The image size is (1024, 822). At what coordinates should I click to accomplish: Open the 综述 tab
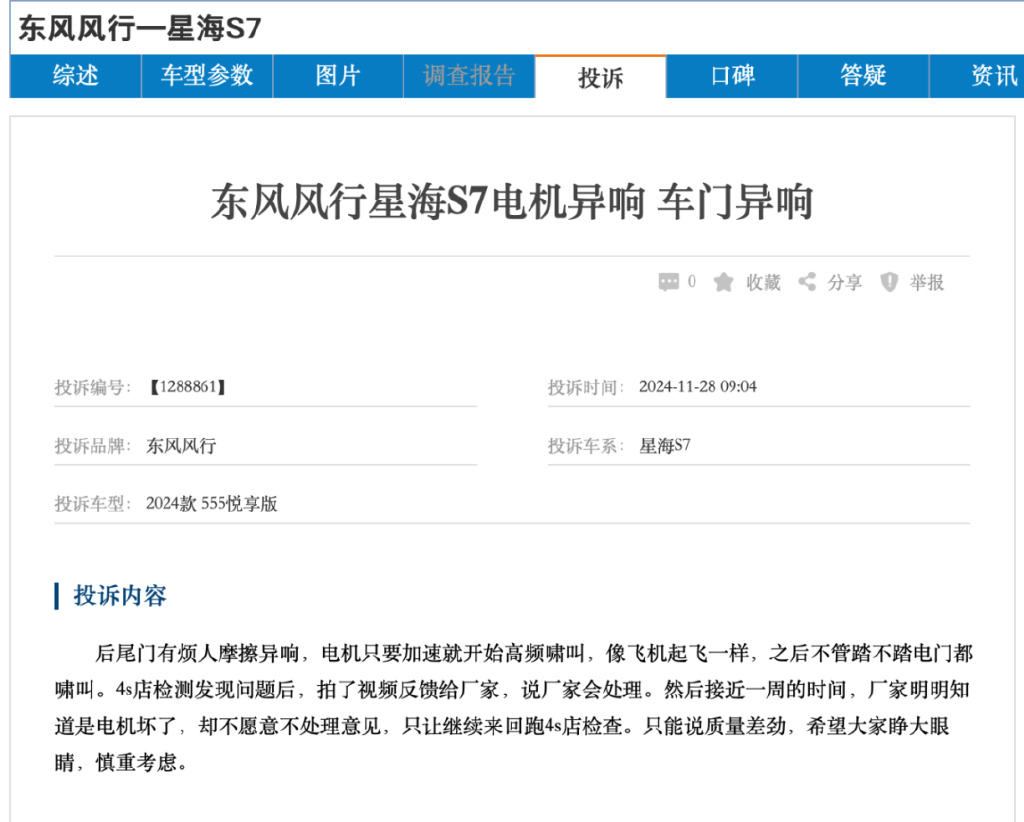click(x=76, y=76)
